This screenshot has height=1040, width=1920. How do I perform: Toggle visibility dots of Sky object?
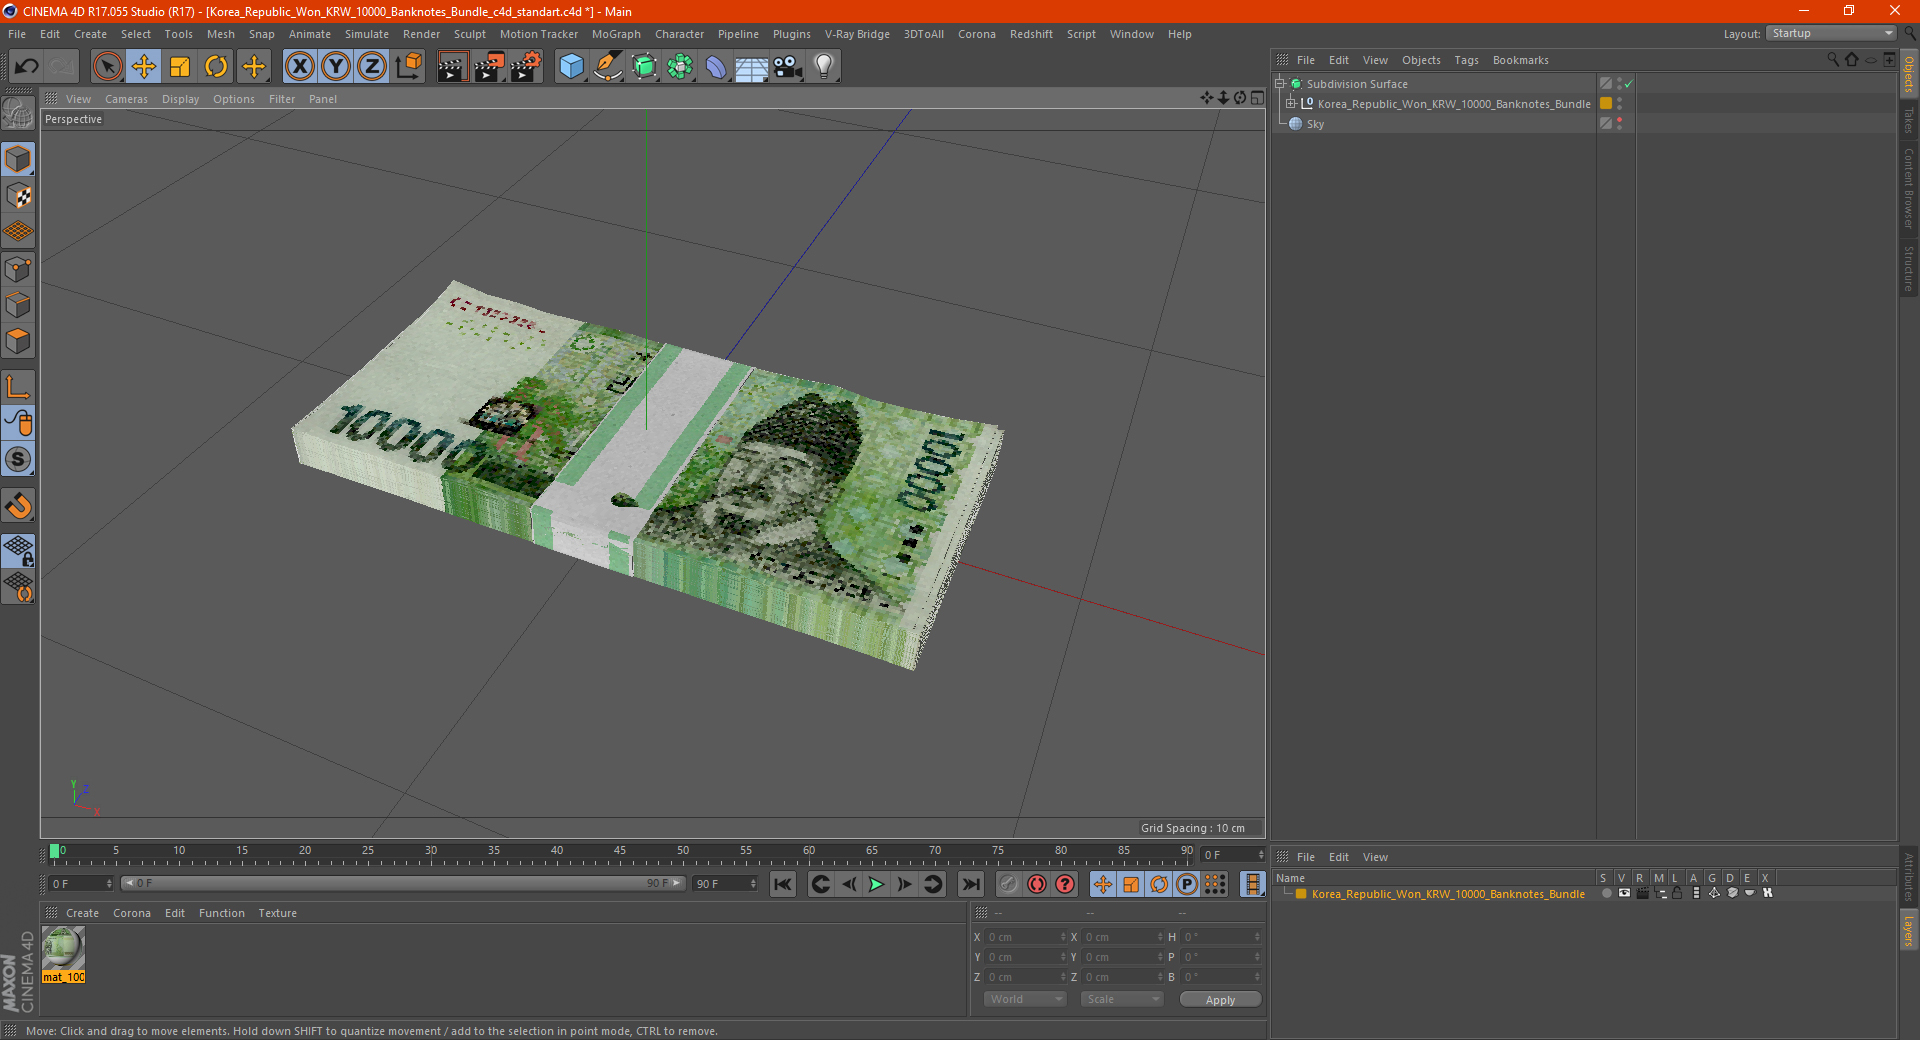pyautogui.click(x=1619, y=123)
